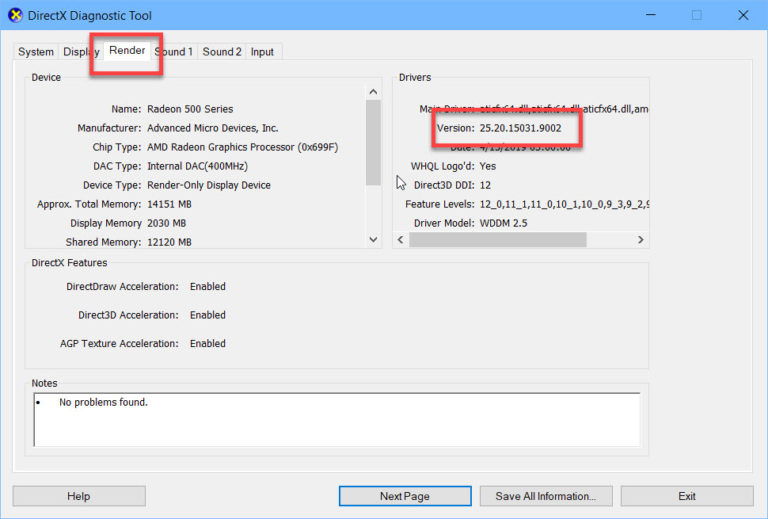Switch to the System tab
768x519 pixels.
coord(36,52)
